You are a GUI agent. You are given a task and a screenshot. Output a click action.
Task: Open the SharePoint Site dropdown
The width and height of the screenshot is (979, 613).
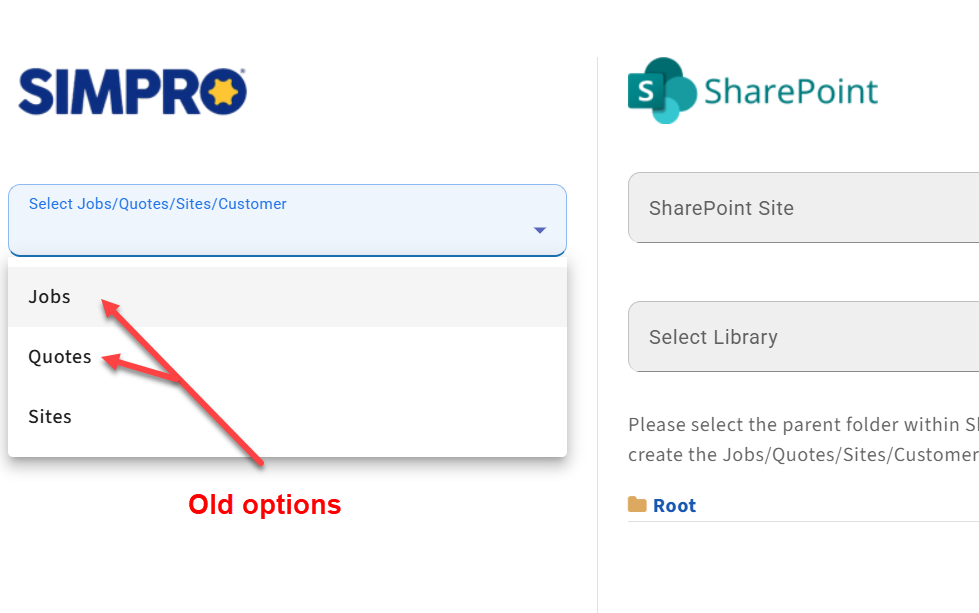coord(803,208)
